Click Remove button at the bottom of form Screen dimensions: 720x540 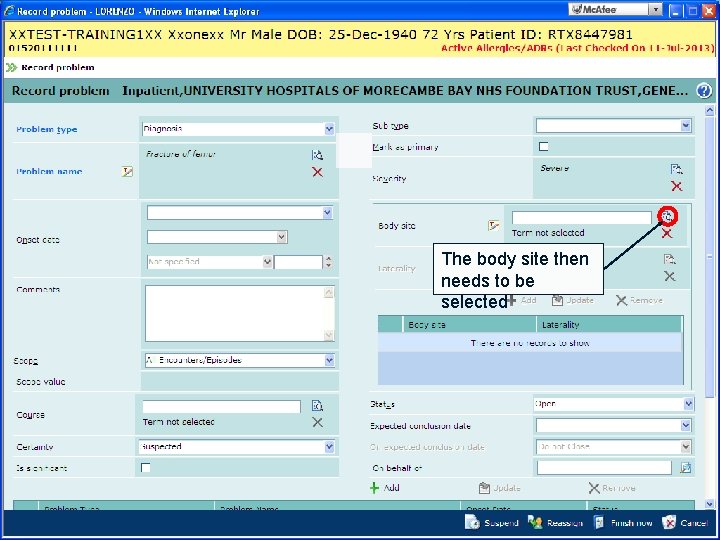pos(612,488)
